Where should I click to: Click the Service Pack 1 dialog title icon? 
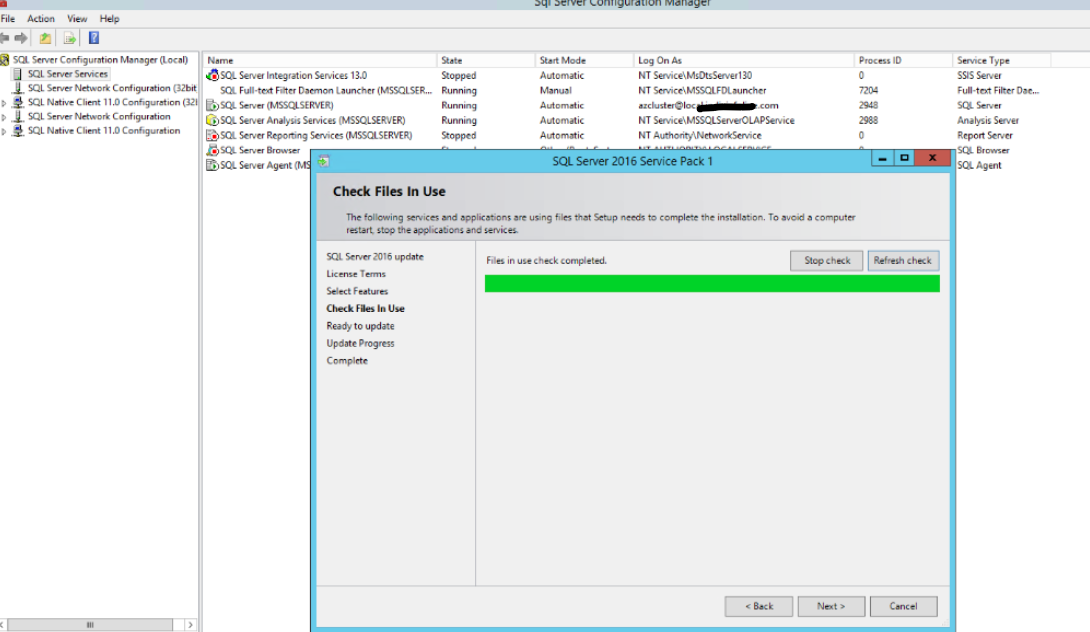point(323,161)
